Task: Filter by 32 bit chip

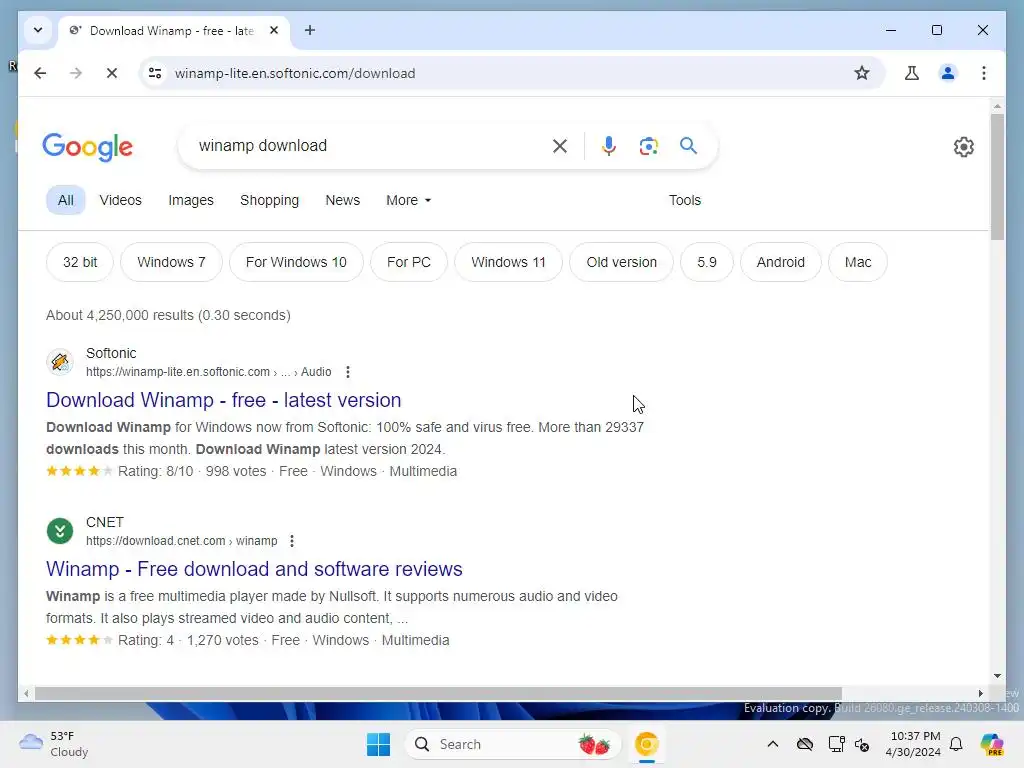Action: pyautogui.click(x=80, y=262)
